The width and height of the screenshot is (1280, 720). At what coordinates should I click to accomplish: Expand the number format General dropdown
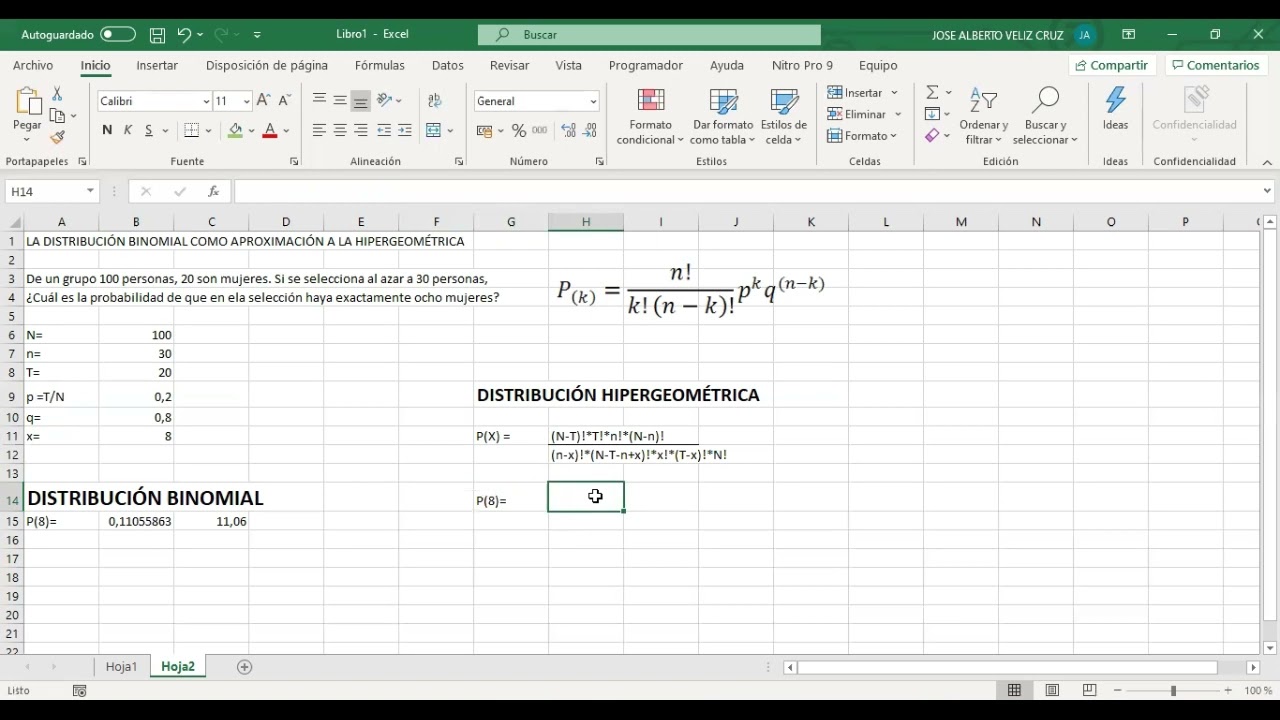(x=595, y=100)
